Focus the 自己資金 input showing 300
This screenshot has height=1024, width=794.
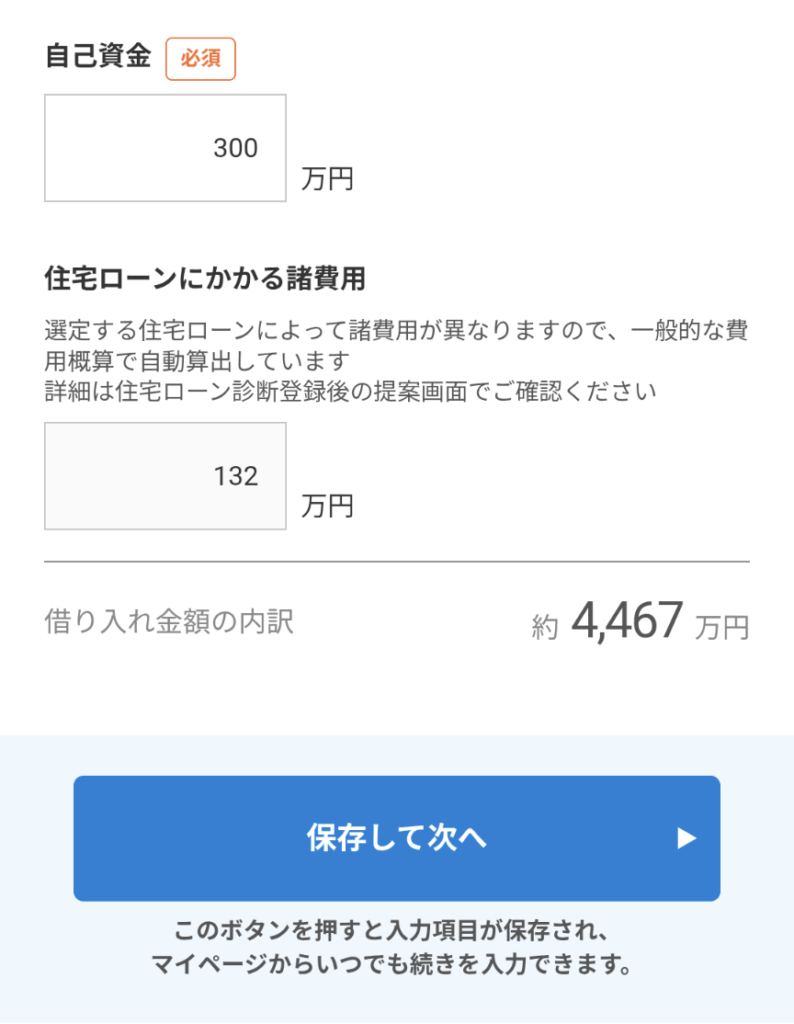[x=165, y=148]
